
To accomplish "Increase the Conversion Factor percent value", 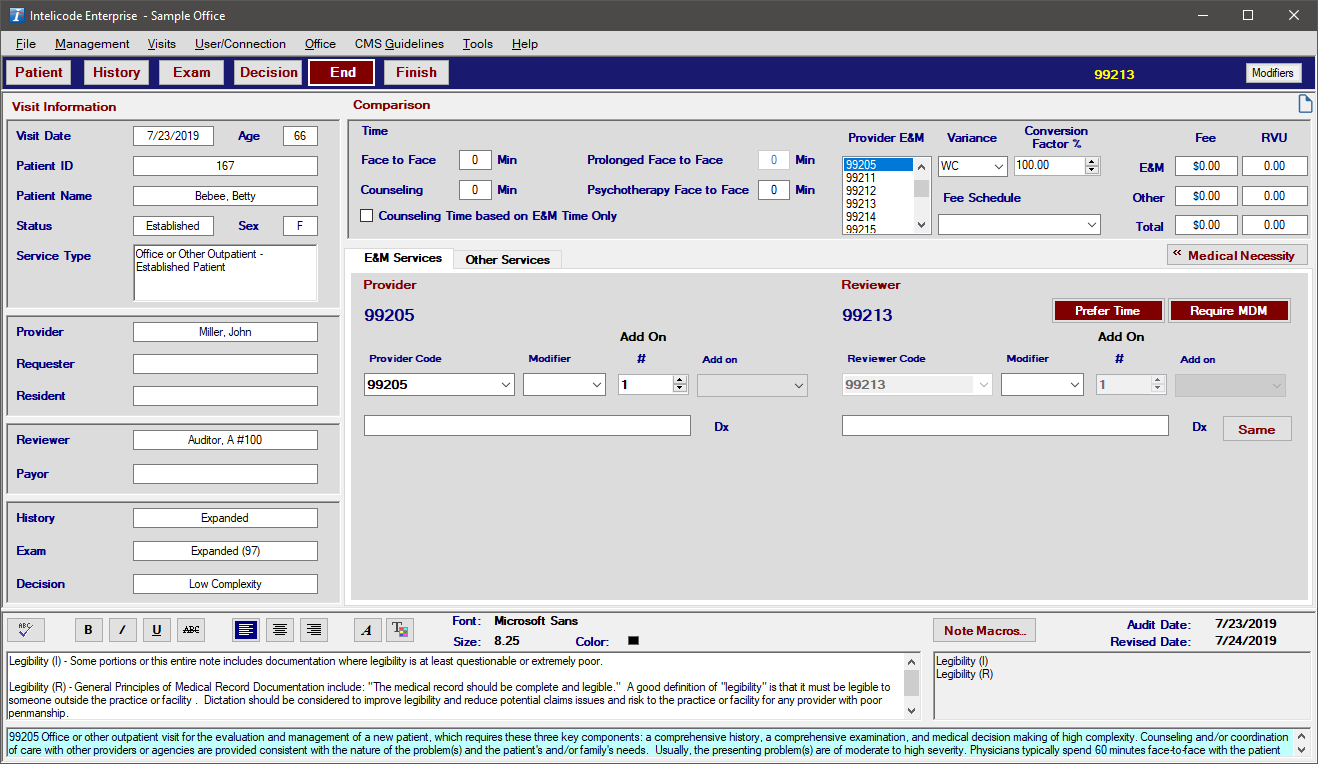I will pyautogui.click(x=1092, y=162).
